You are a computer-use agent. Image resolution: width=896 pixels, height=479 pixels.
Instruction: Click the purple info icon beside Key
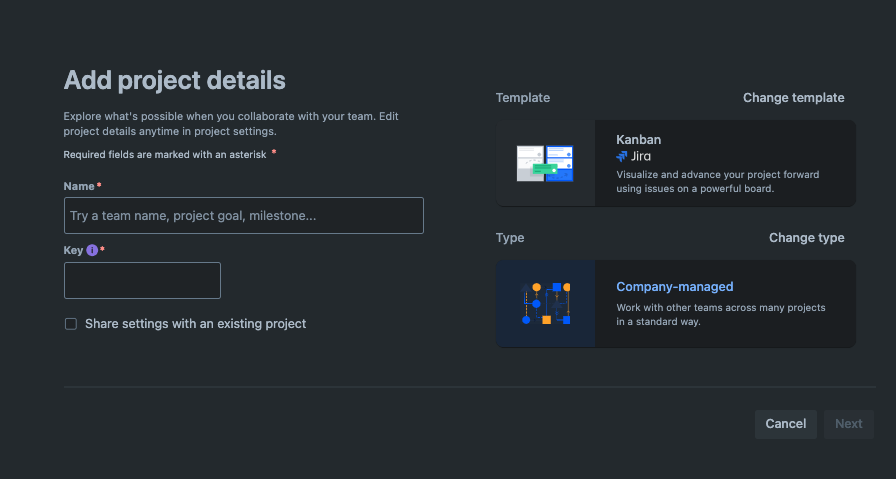pyautogui.click(x=92, y=250)
